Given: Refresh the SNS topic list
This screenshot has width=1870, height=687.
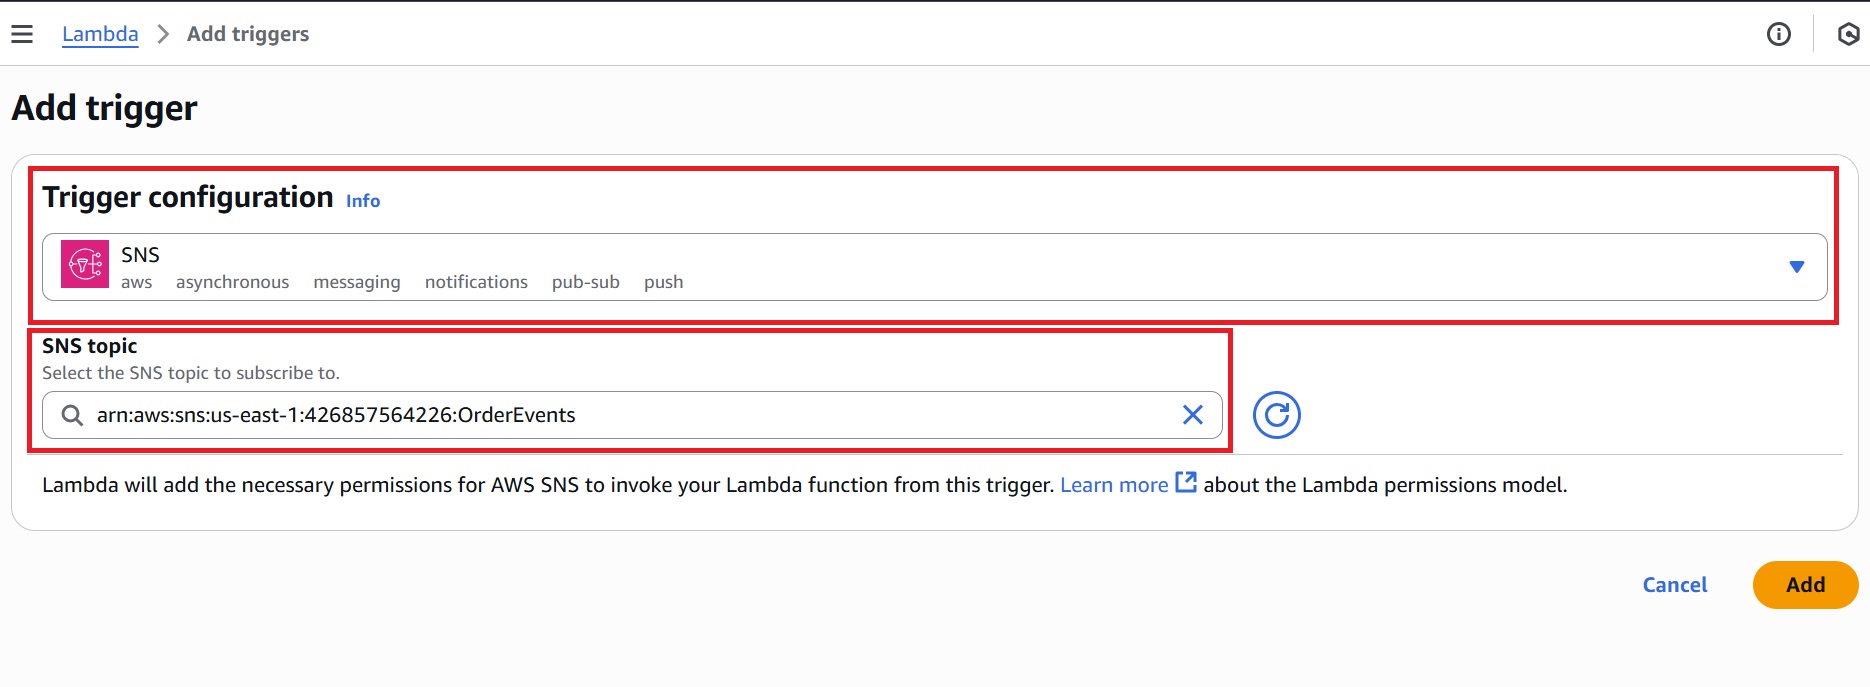Looking at the screenshot, I should click(1277, 415).
